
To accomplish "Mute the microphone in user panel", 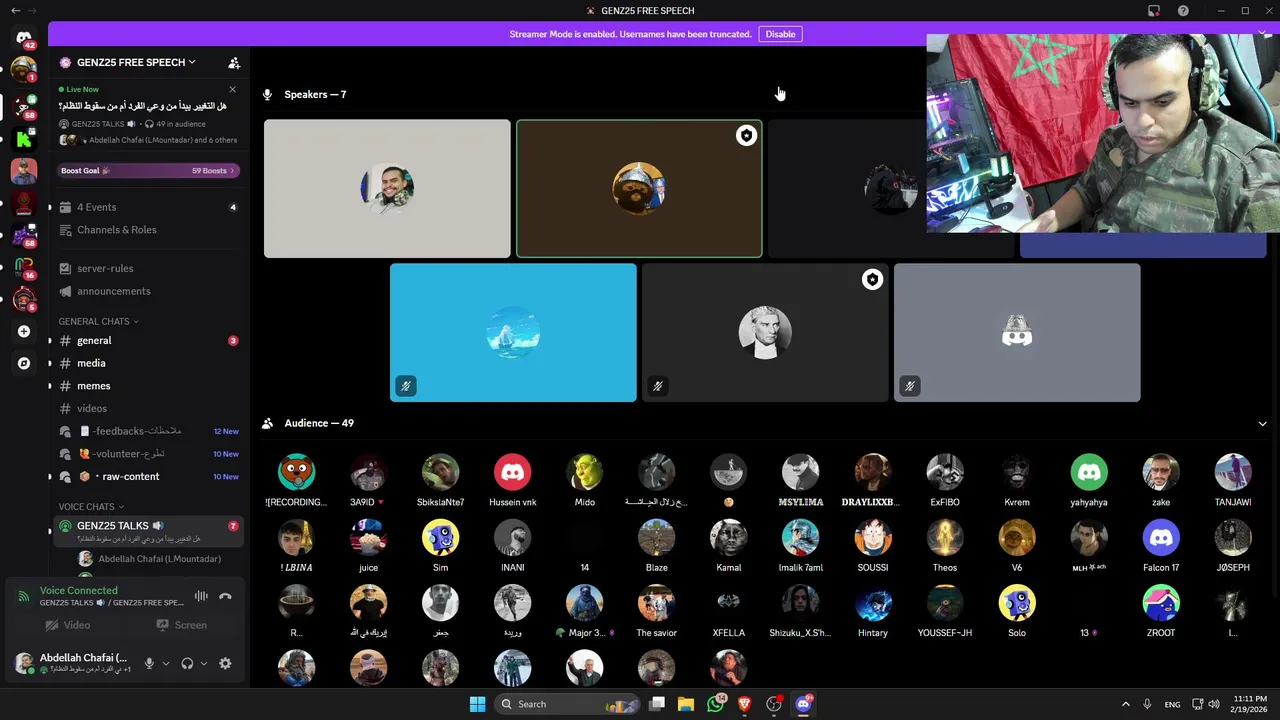I will point(149,663).
